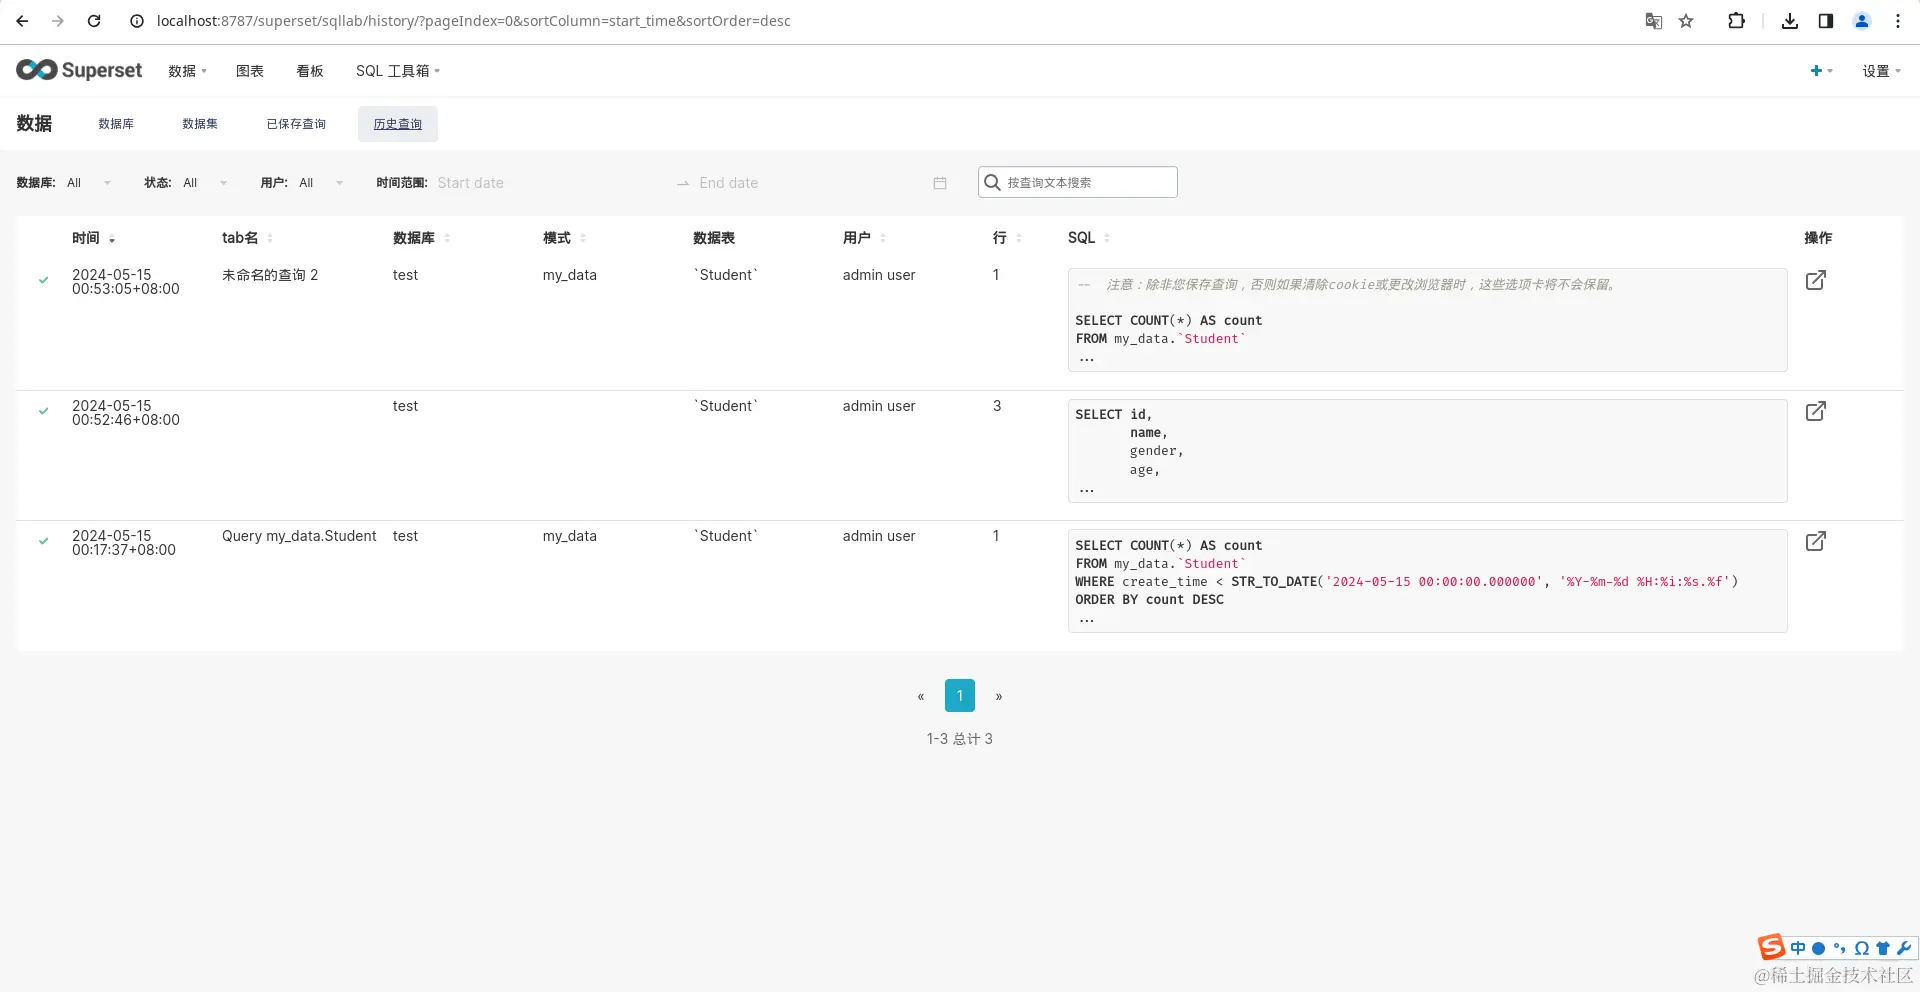
Task: Click the calendar icon in the time range
Action: (x=940, y=183)
